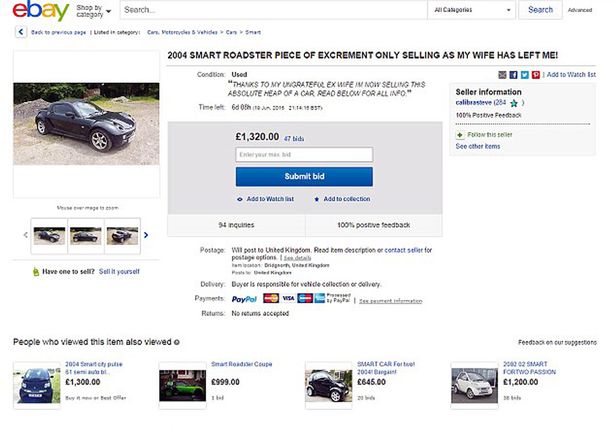The height and width of the screenshot is (428, 615).
Task: Open Shop by category dropdown
Action: [x=94, y=11]
